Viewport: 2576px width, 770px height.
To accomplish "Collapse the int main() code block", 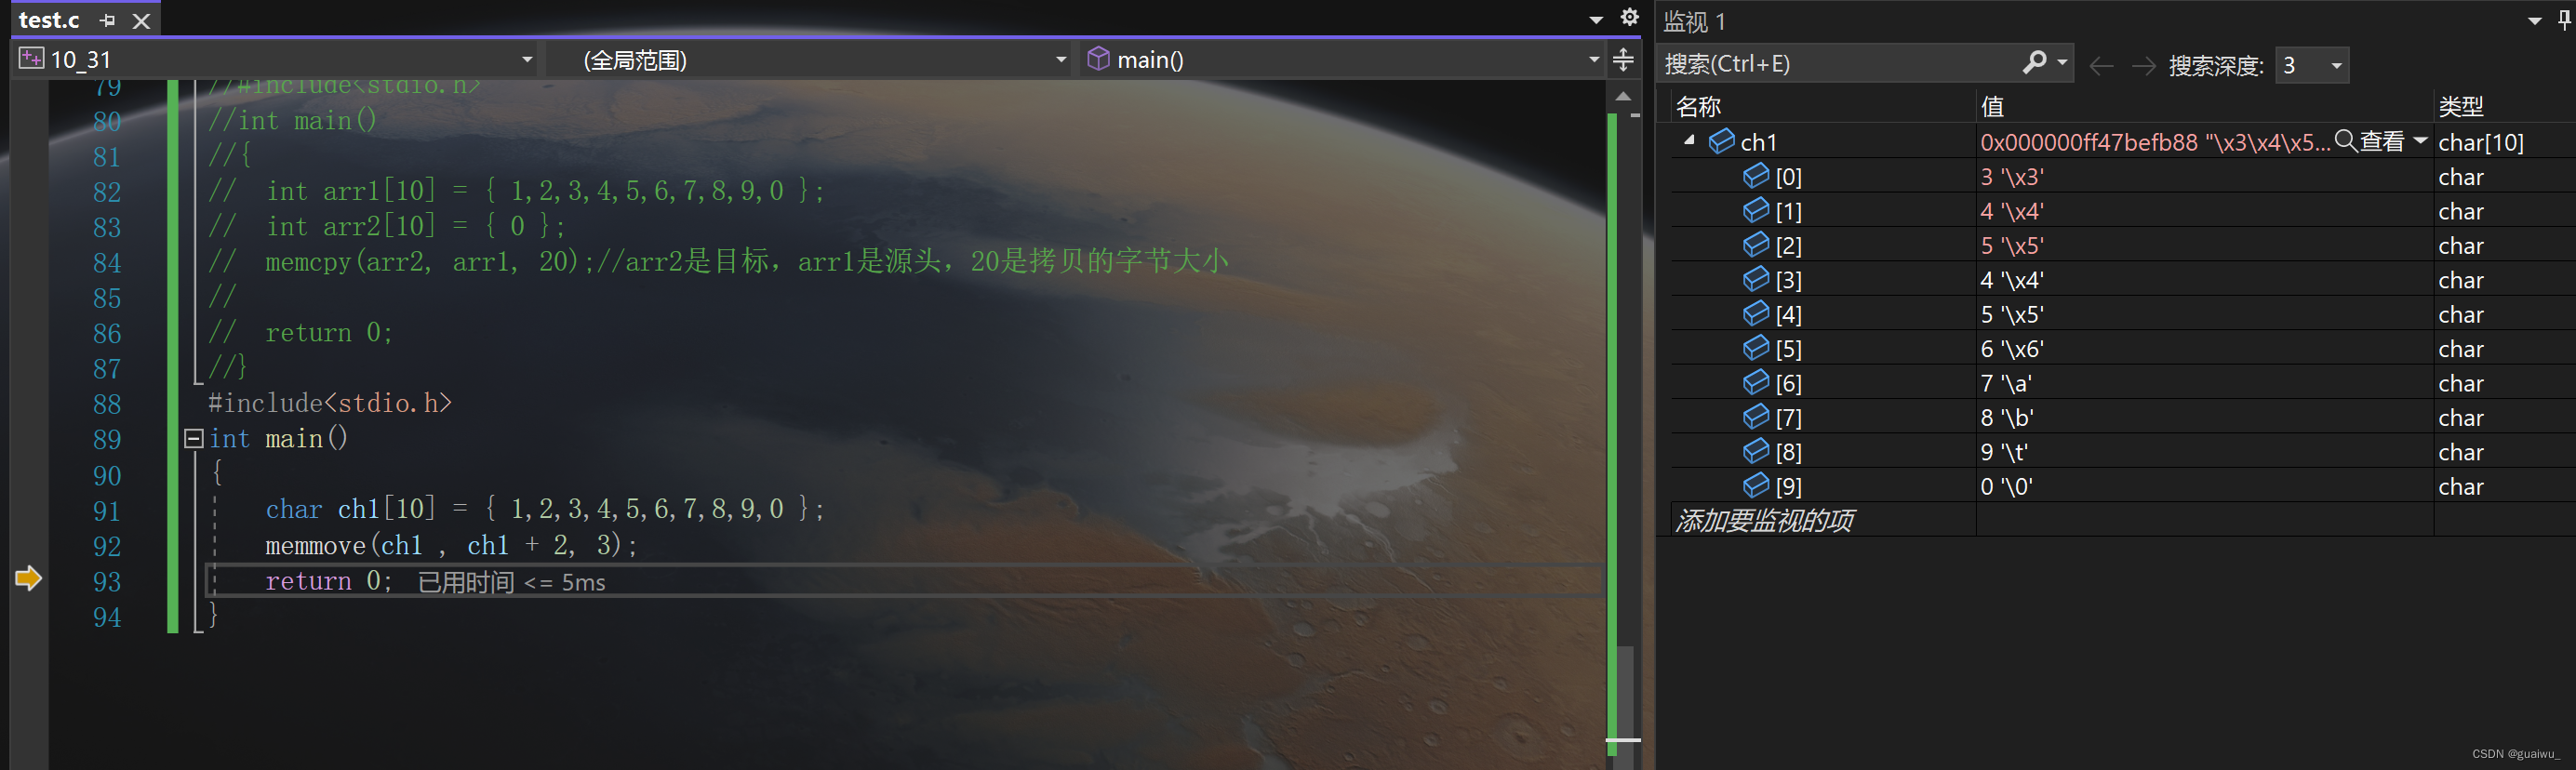I will [x=194, y=438].
